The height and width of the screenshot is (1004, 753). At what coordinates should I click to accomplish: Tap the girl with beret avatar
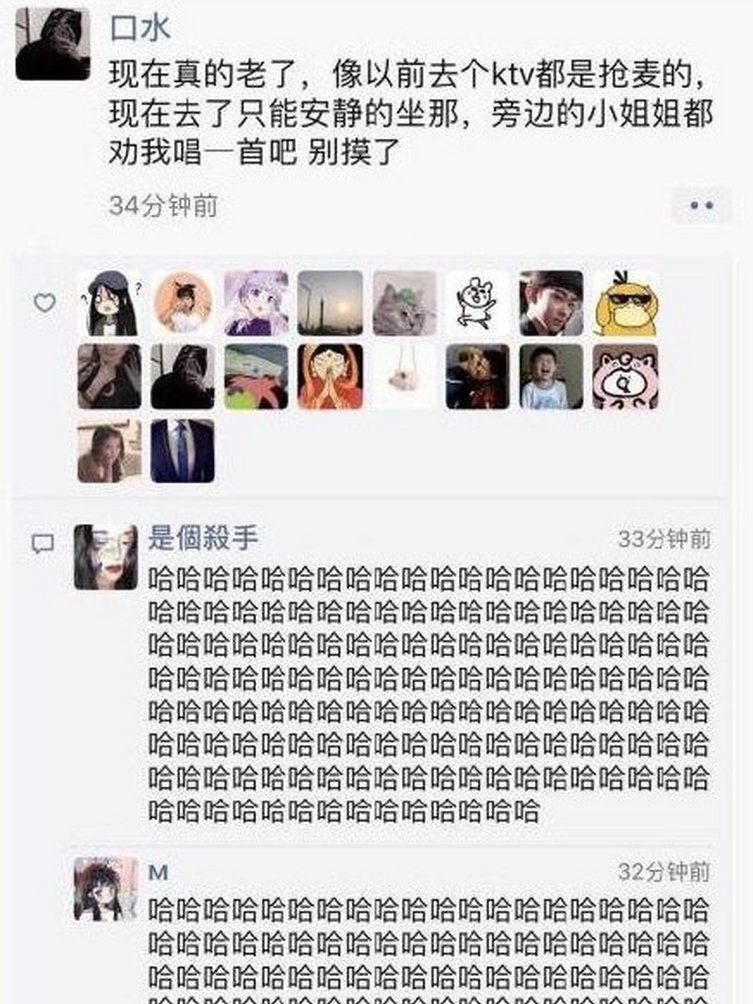tap(109, 303)
